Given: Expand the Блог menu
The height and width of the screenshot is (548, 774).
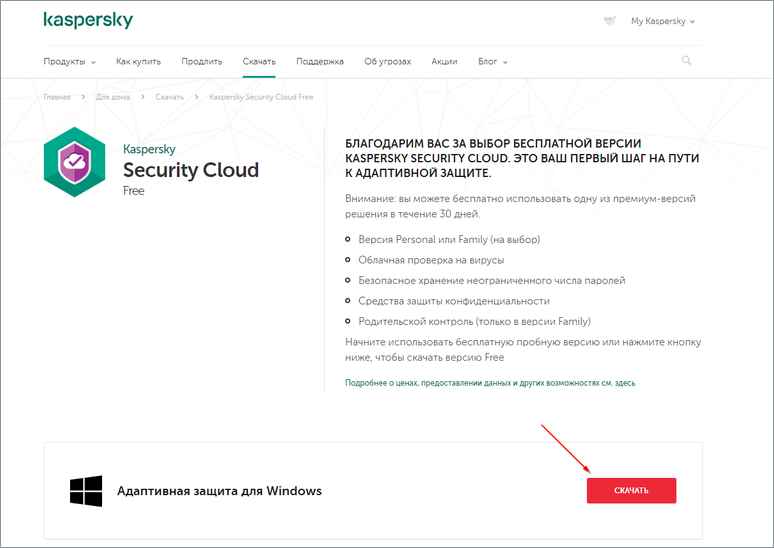Looking at the screenshot, I should [x=492, y=62].
